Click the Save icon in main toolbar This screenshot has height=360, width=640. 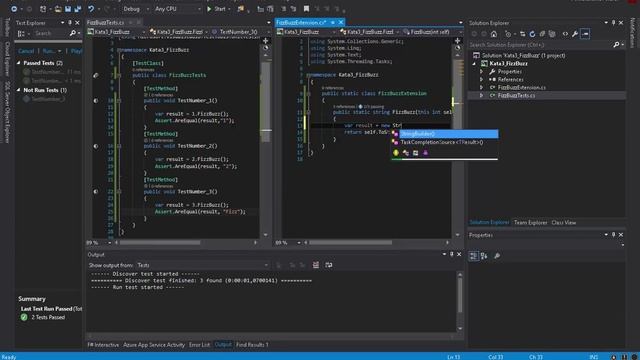pos(68,9)
